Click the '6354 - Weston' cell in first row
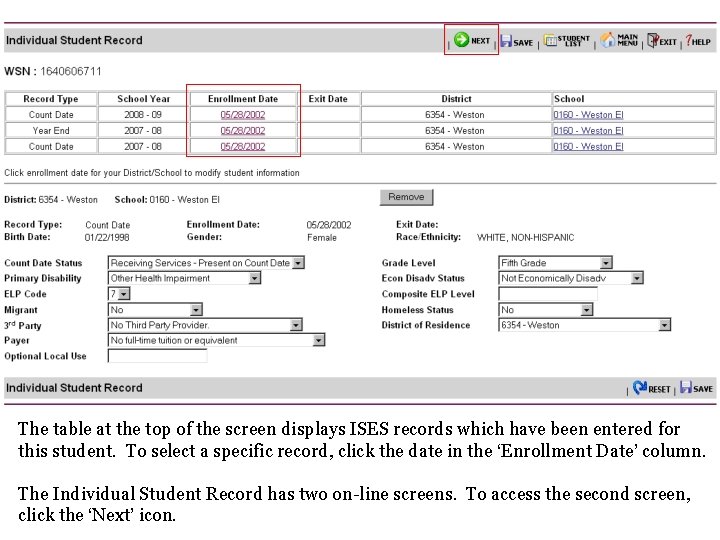Viewport: 720px width, 540px height. click(455, 115)
